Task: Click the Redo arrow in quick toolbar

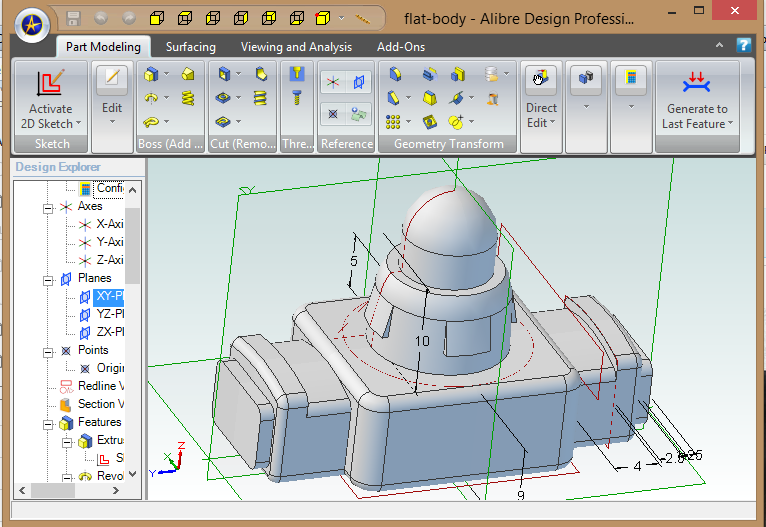Action: tap(129, 19)
